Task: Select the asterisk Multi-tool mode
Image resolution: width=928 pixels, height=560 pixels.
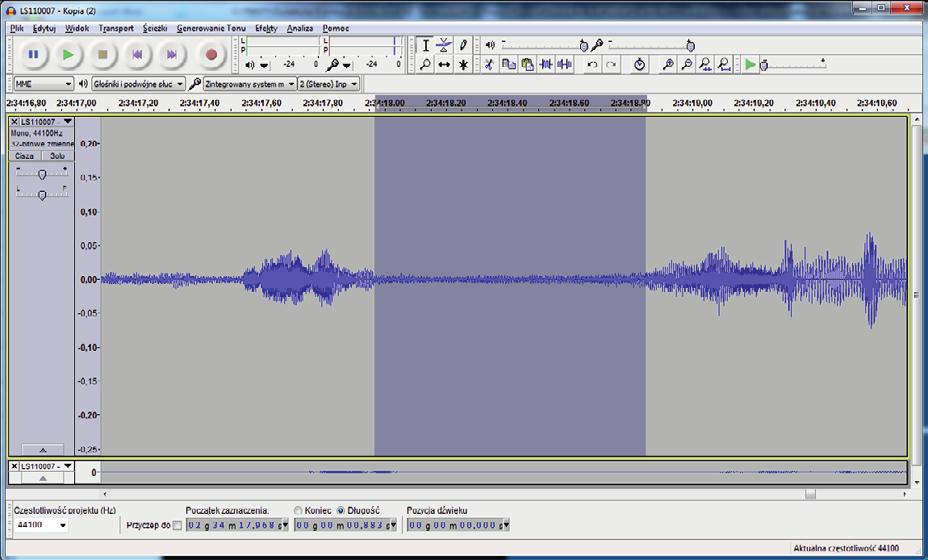Action: click(463, 65)
